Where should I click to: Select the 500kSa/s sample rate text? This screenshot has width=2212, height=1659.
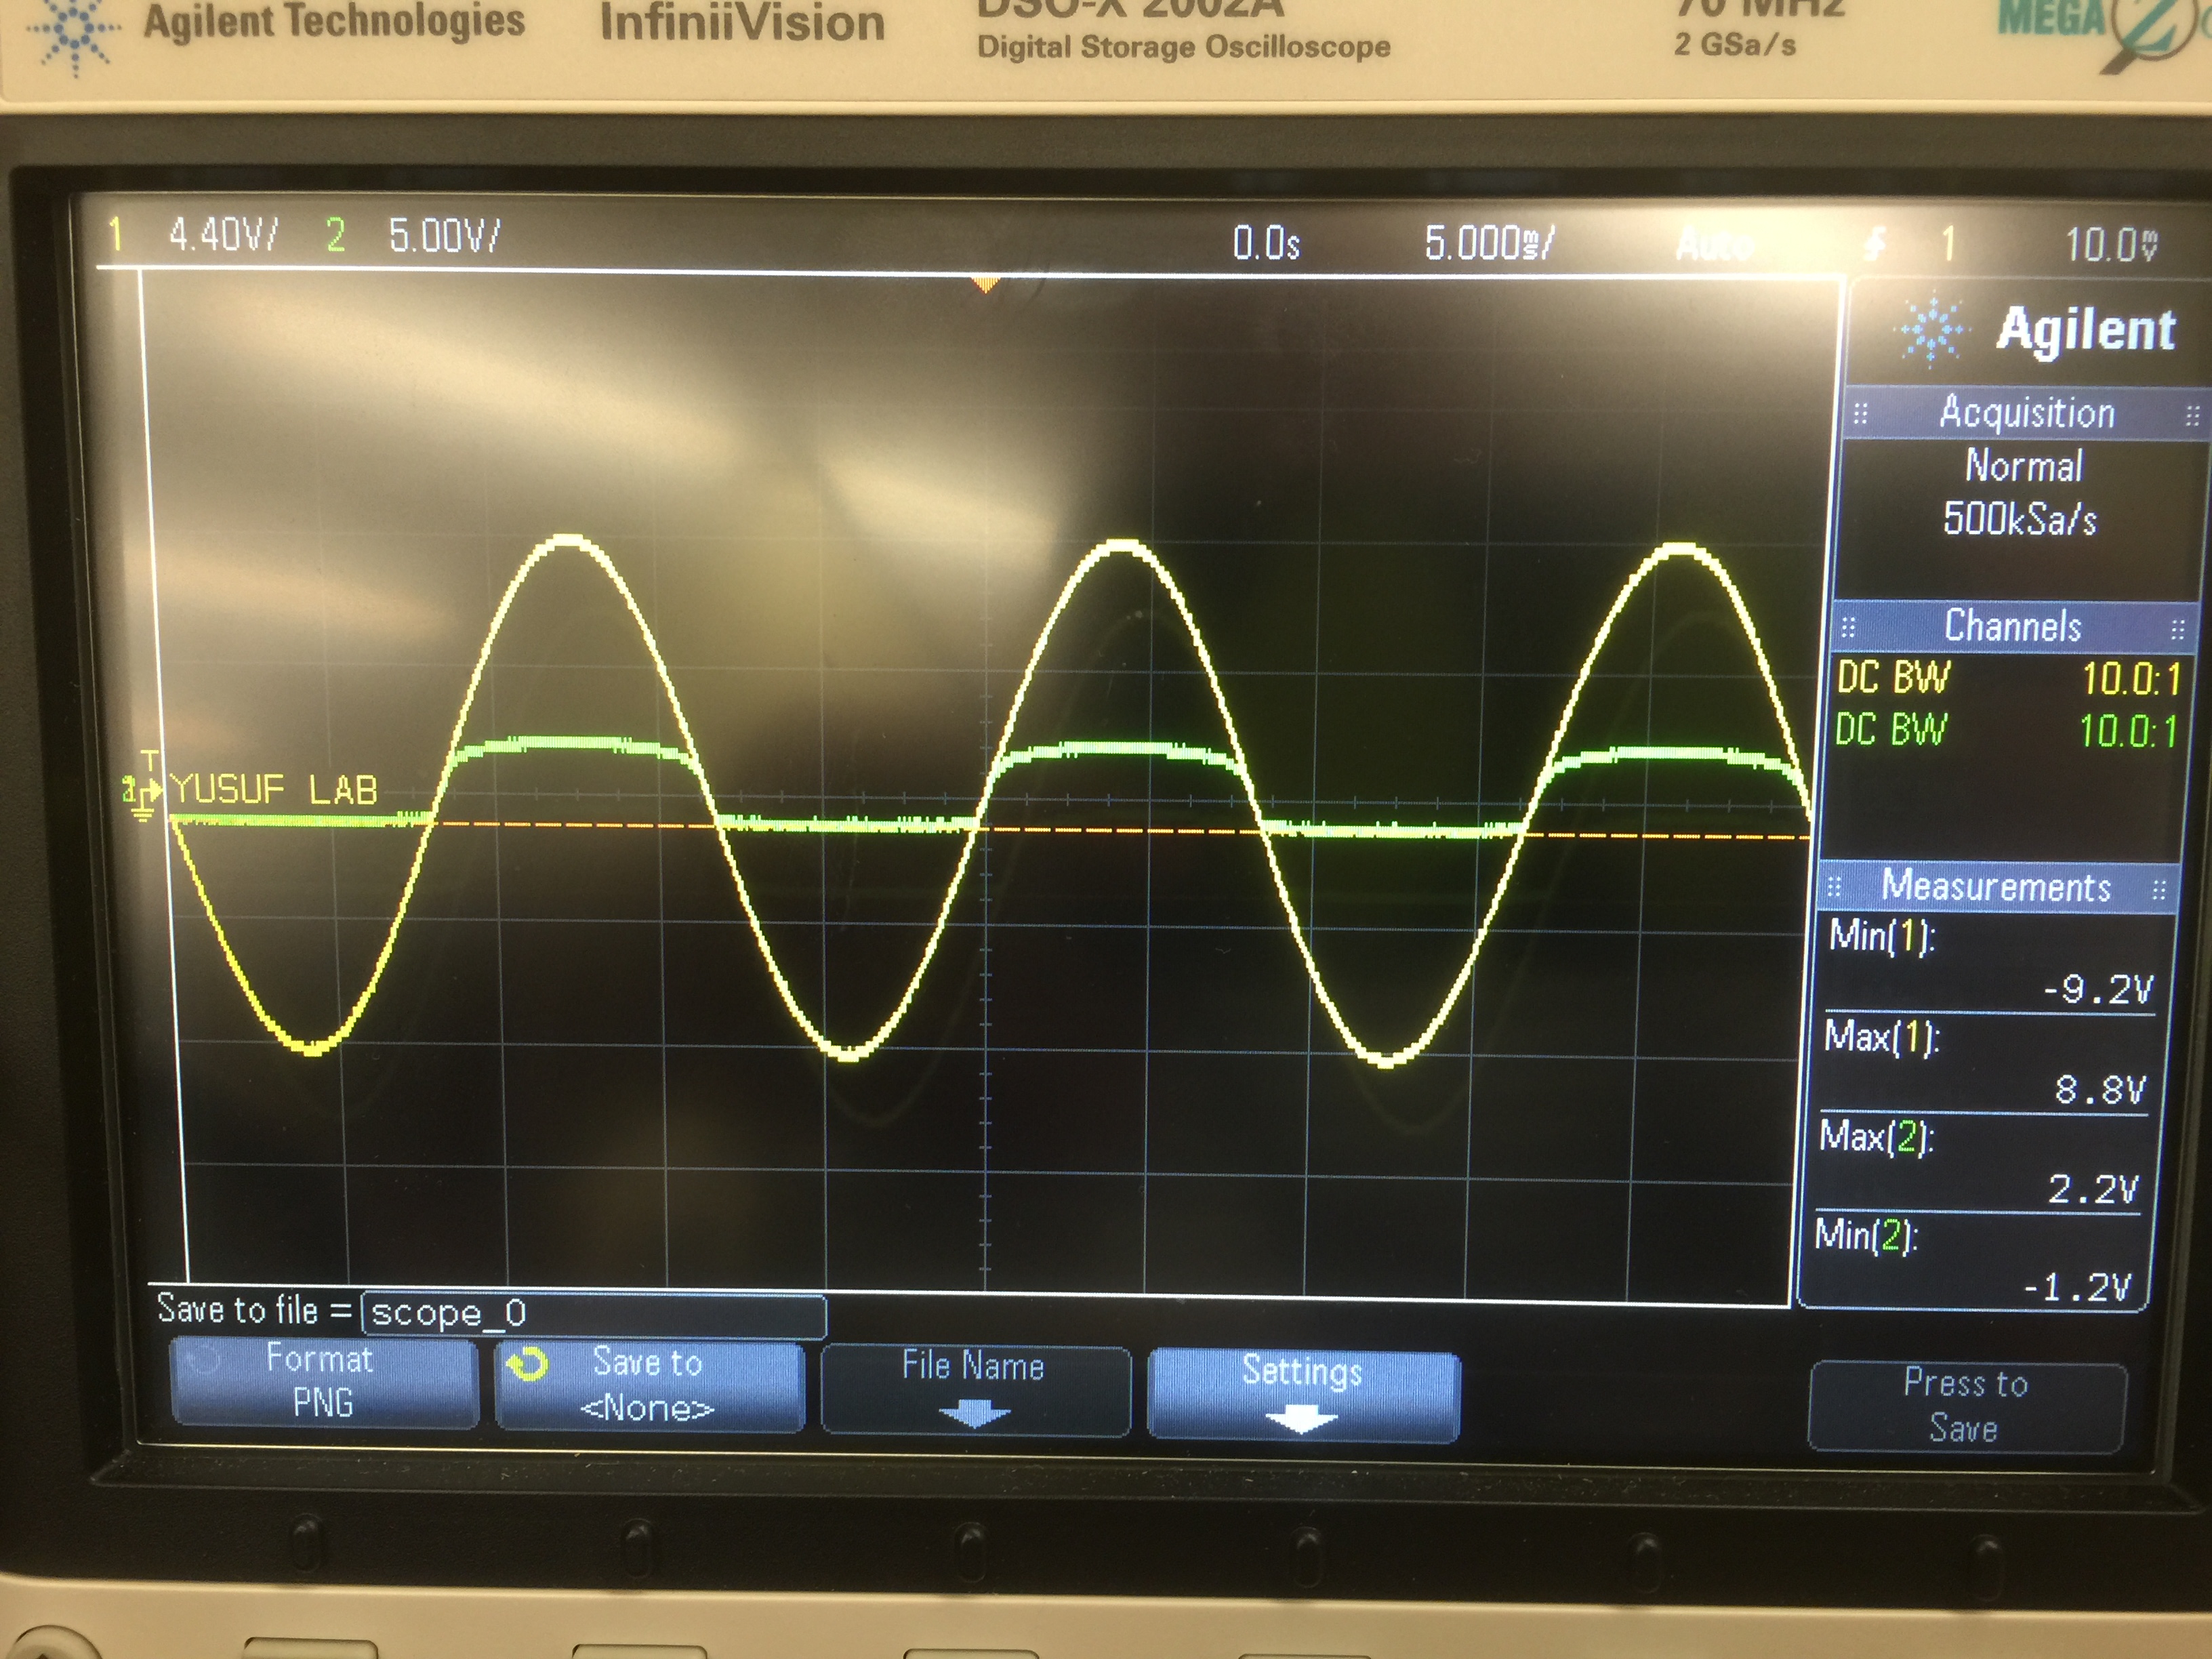click(x=2020, y=519)
